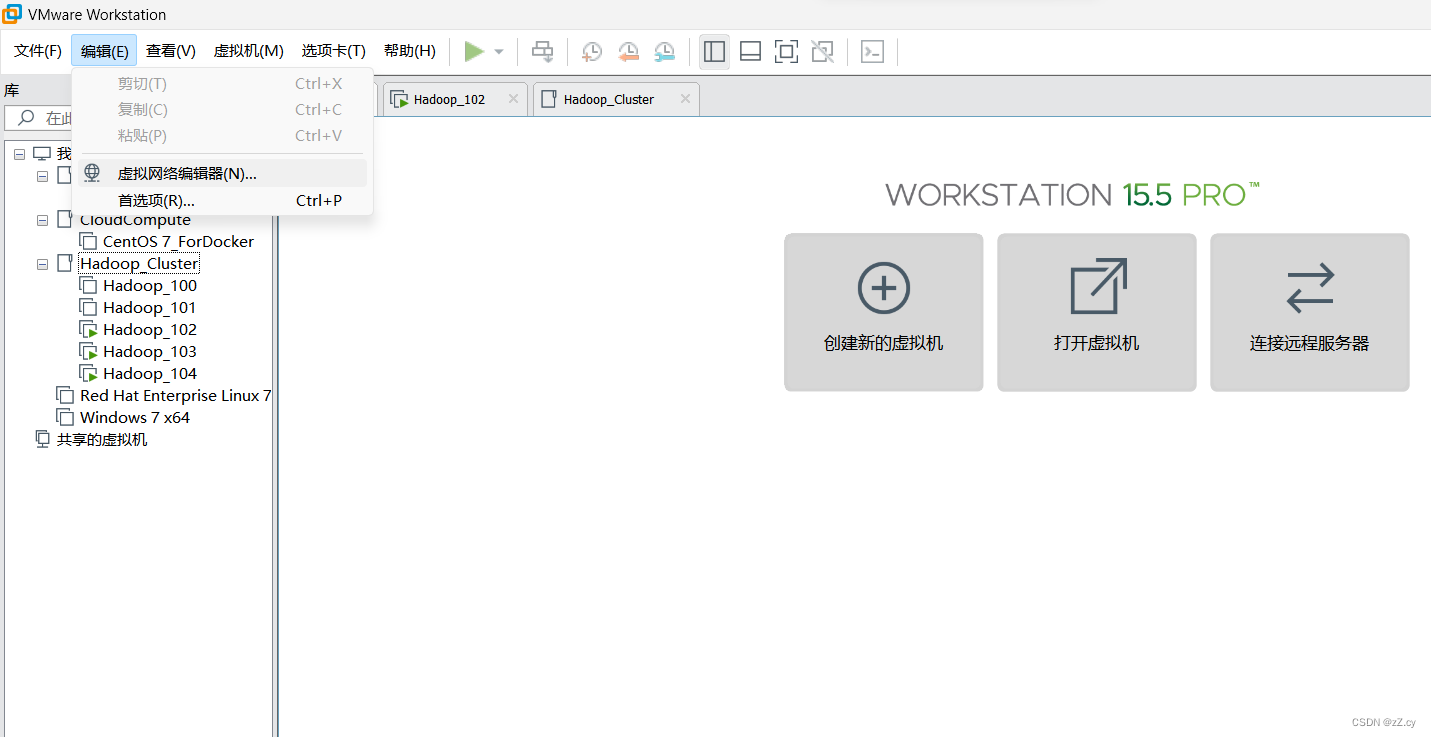Click the full screen mode icon
Image resolution: width=1431 pixels, height=737 pixels.
point(786,51)
